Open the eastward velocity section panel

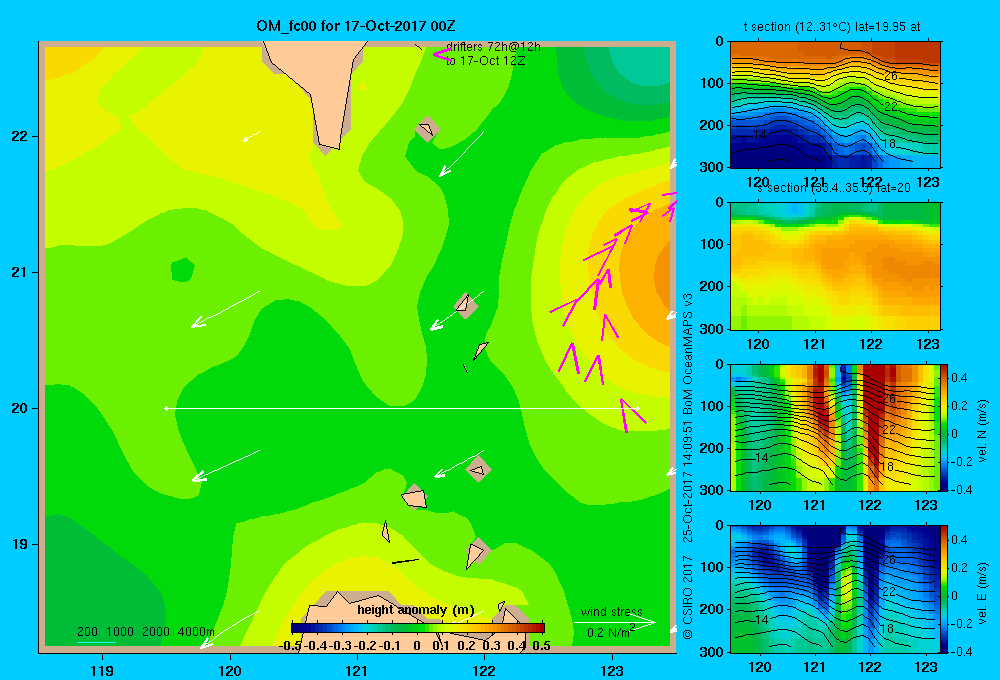pyautogui.click(x=835, y=589)
